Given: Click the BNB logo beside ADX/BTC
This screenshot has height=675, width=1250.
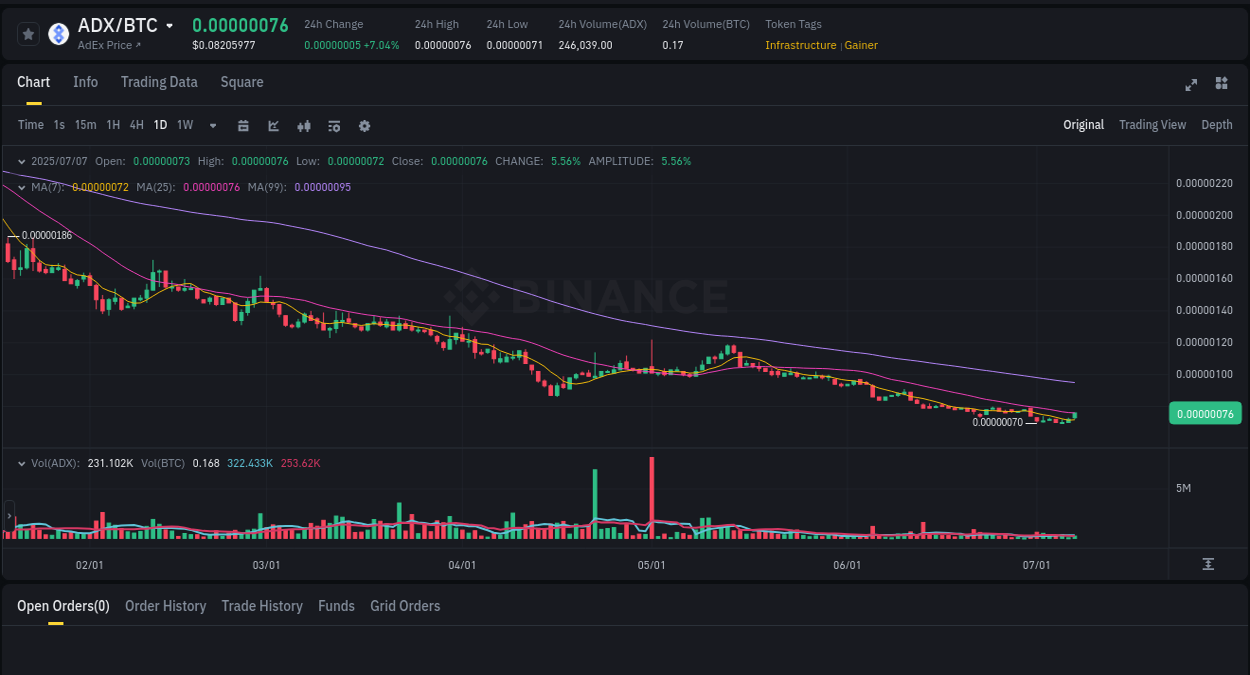Looking at the screenshot, I should tap(58, 33).
